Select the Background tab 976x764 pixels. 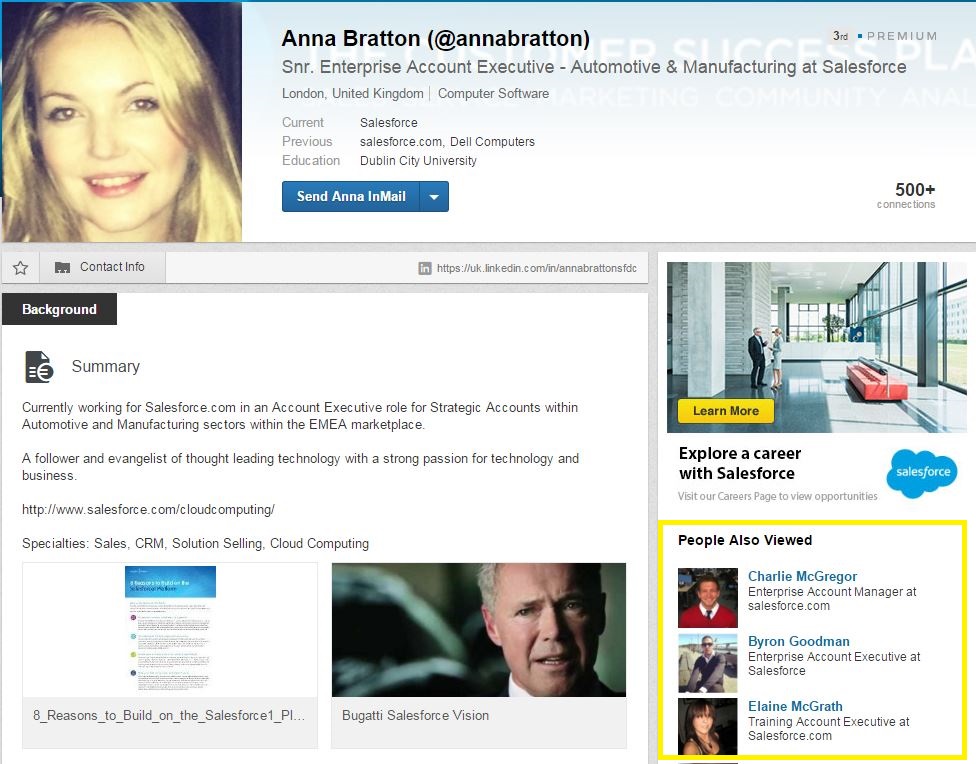pos(59,309)
